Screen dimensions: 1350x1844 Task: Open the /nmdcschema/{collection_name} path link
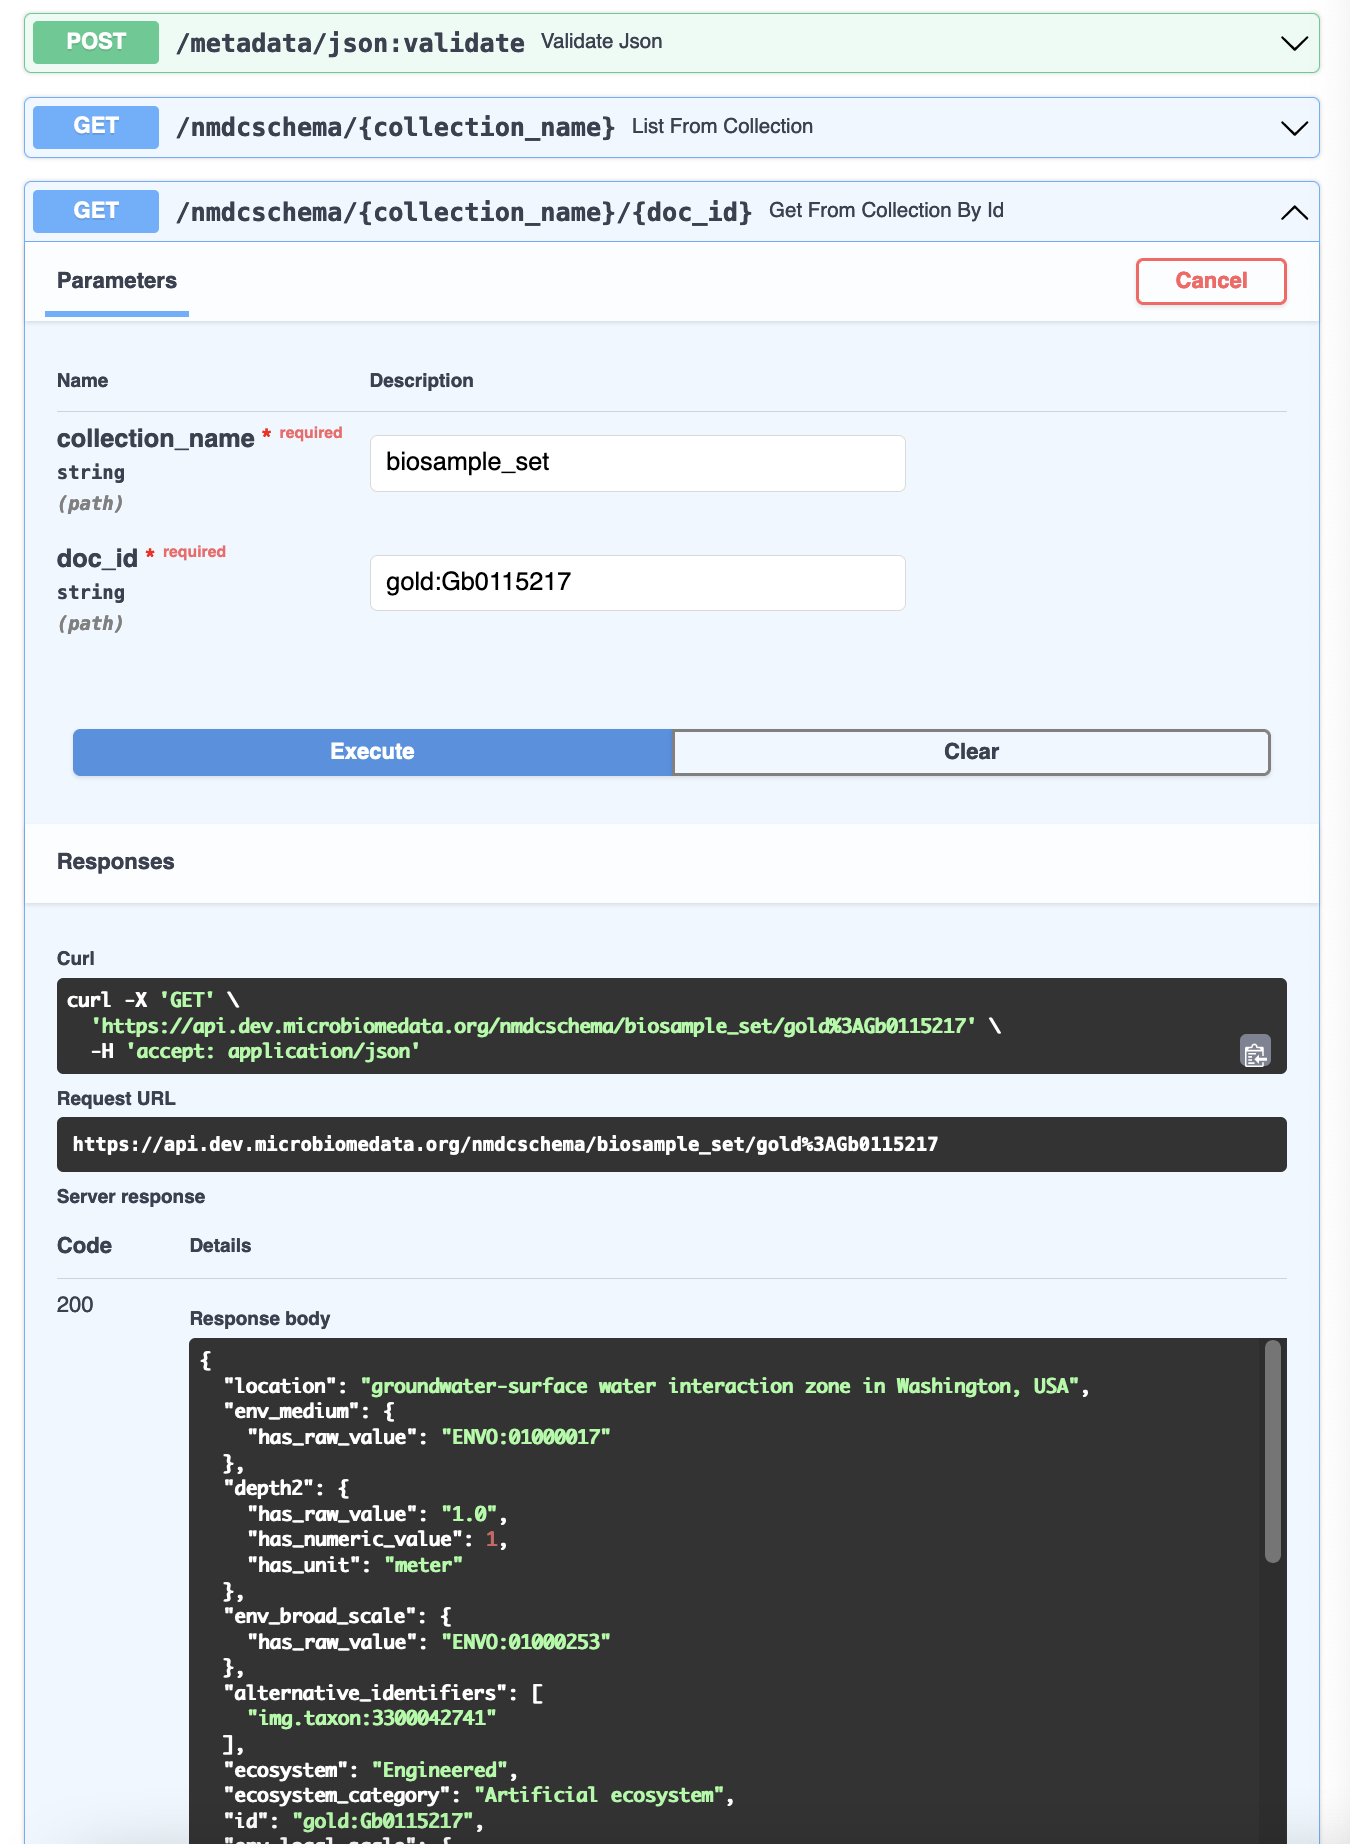395,128
